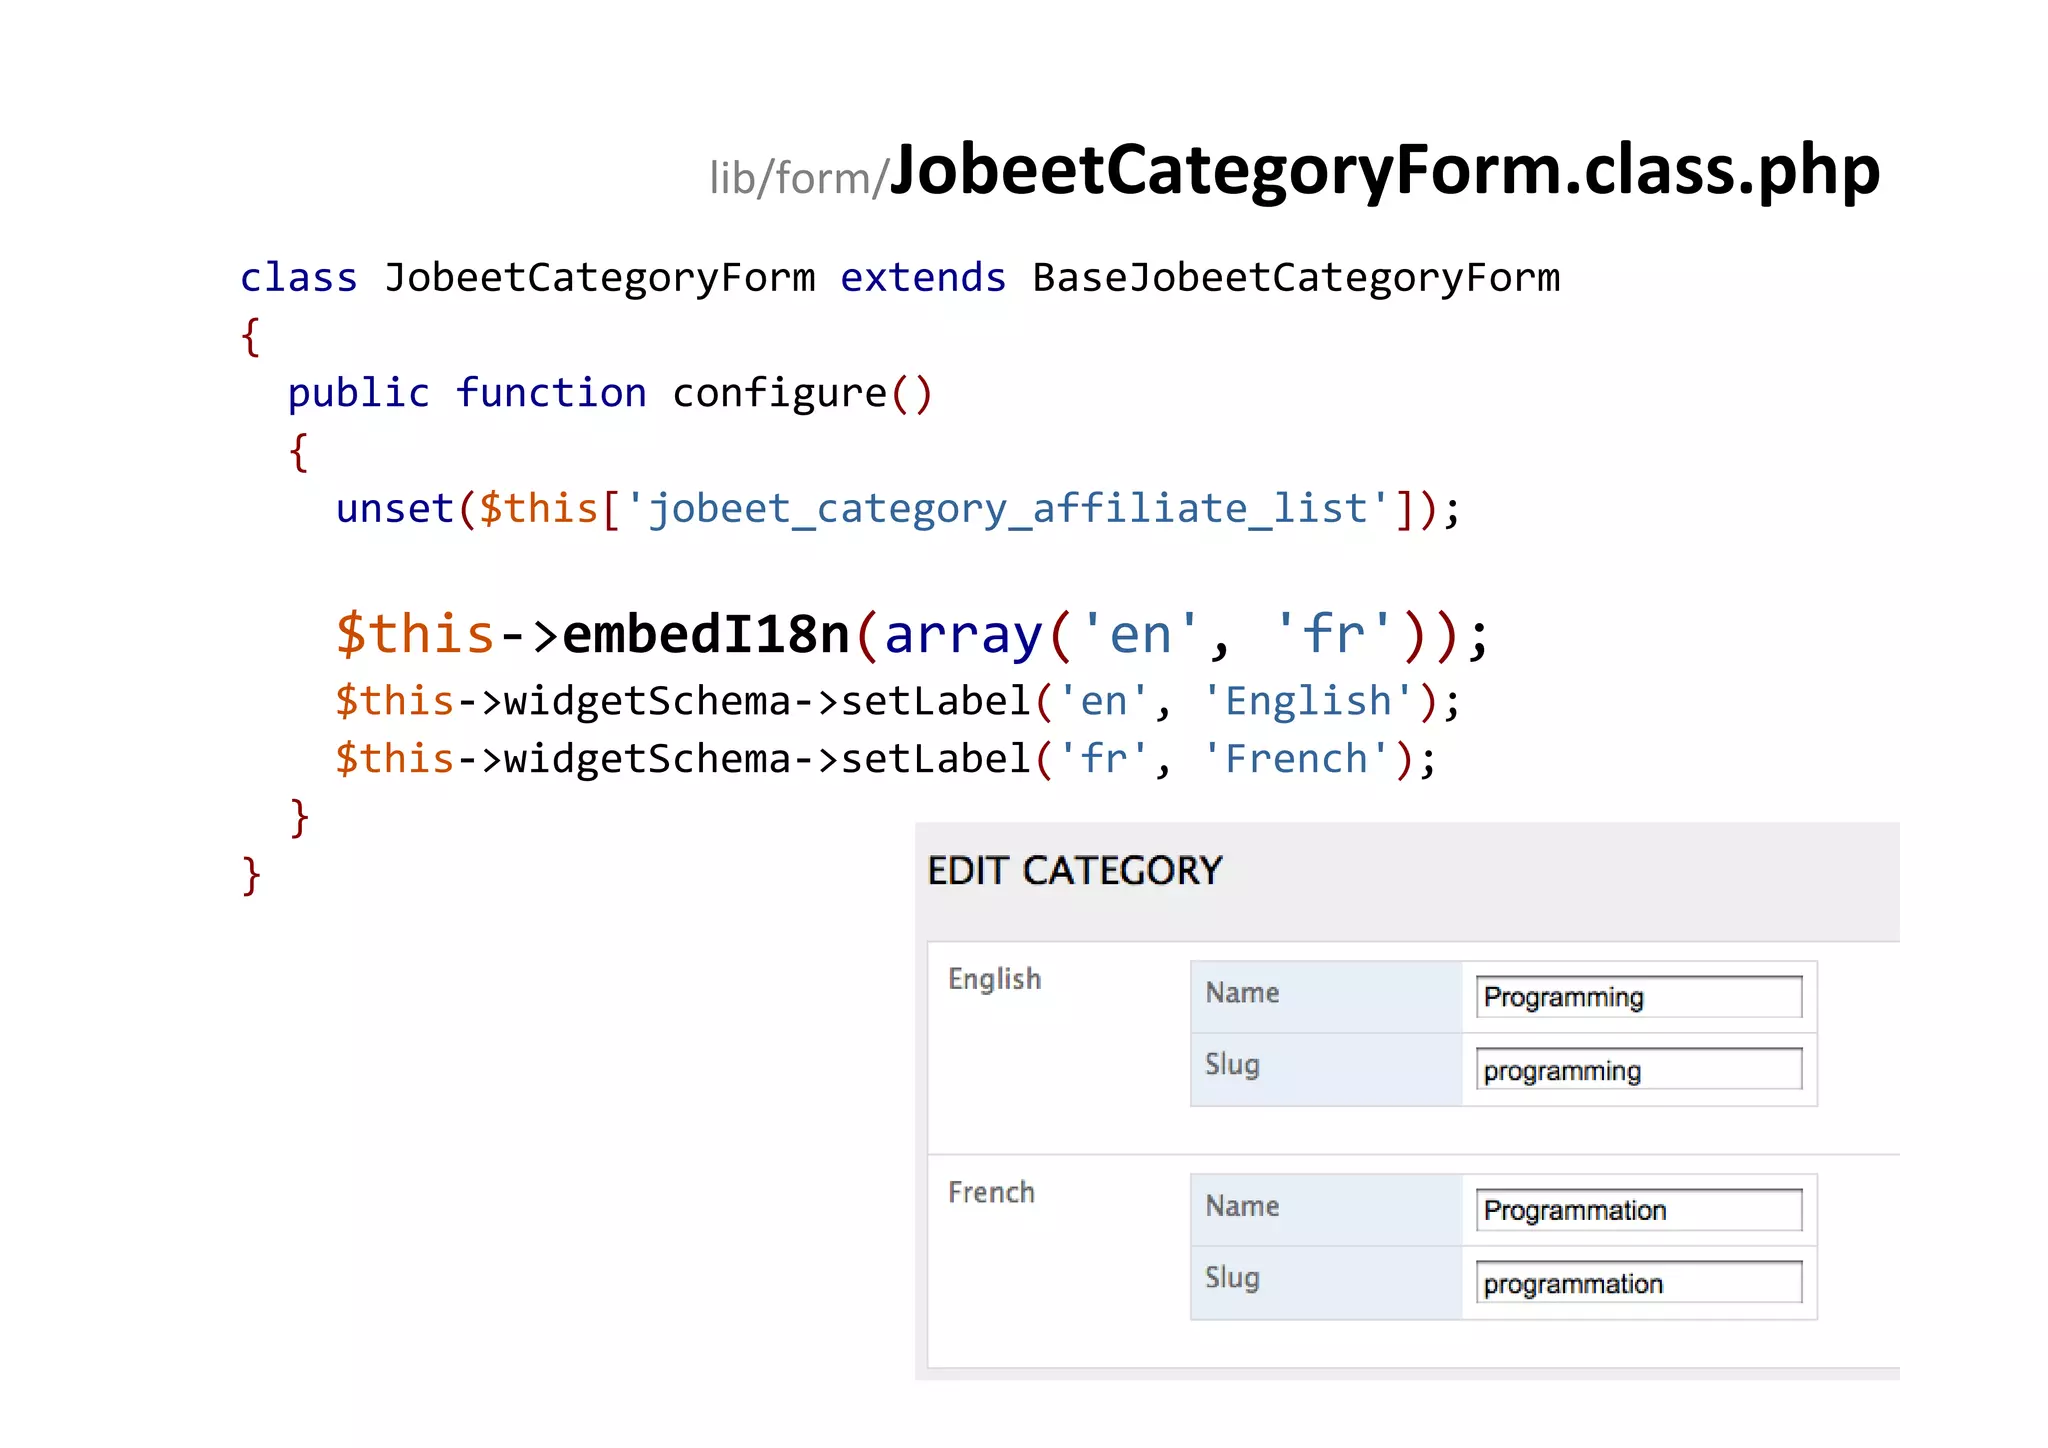Click the Slug label in English section
2048x1448 pixels.
click(x=1232, y=1065)
